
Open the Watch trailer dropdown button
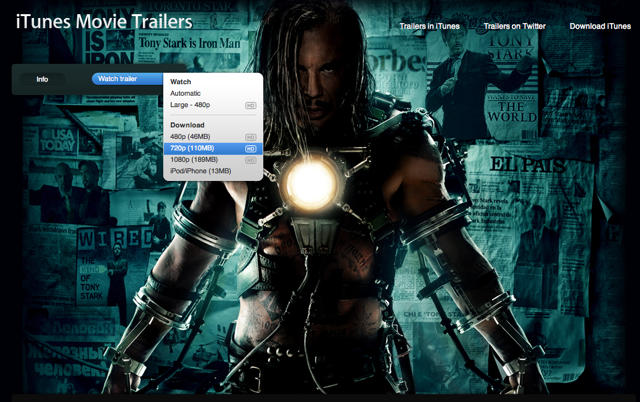[x=127, y=79]
